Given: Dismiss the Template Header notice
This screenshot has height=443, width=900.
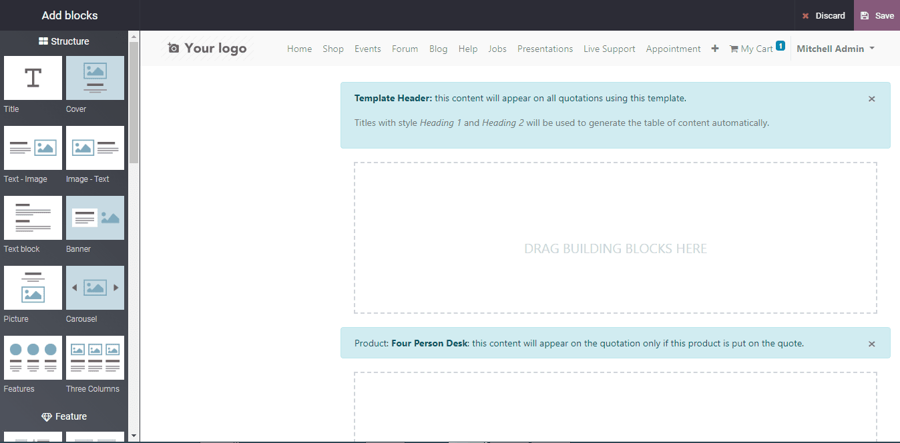Looking at the screenshot, I should pos(871,99).
